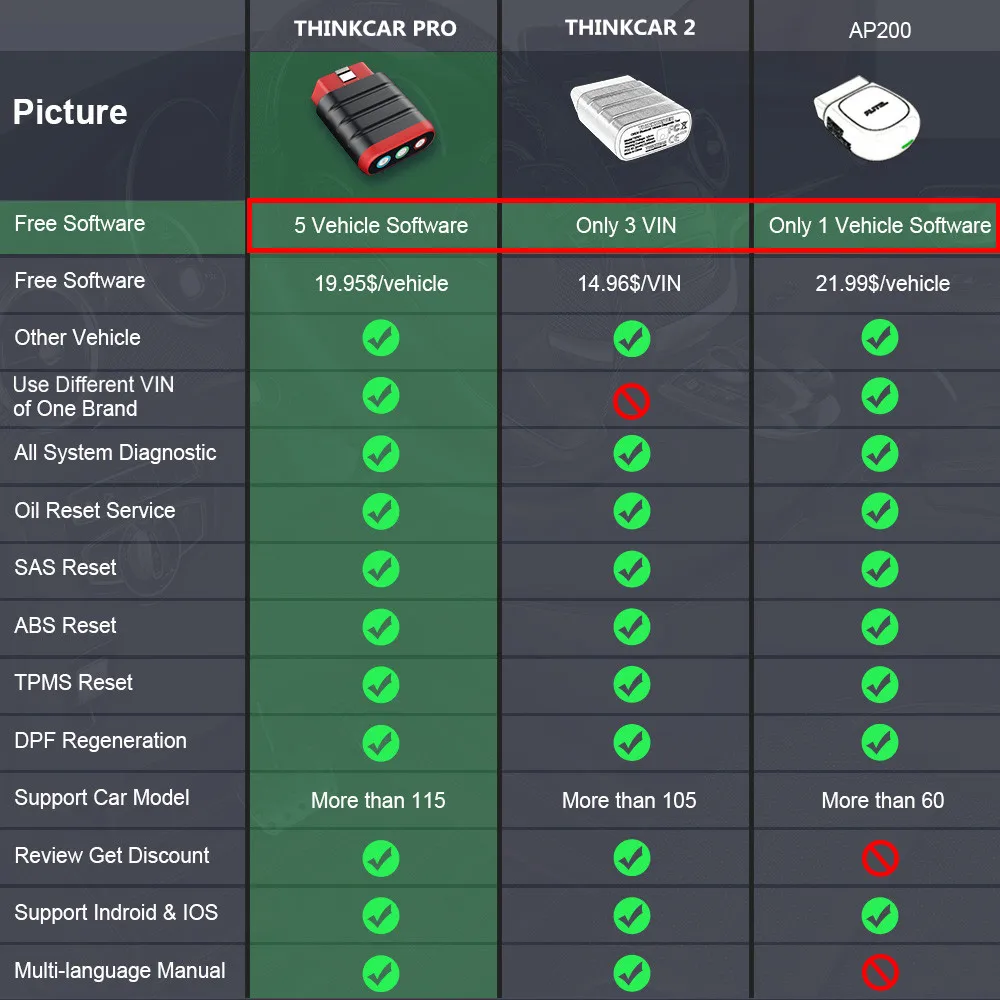The height and width of the screenshot is (1000, 1000).
Task: Click the AP200 Autel device picture
Action: tap(867, 119)
